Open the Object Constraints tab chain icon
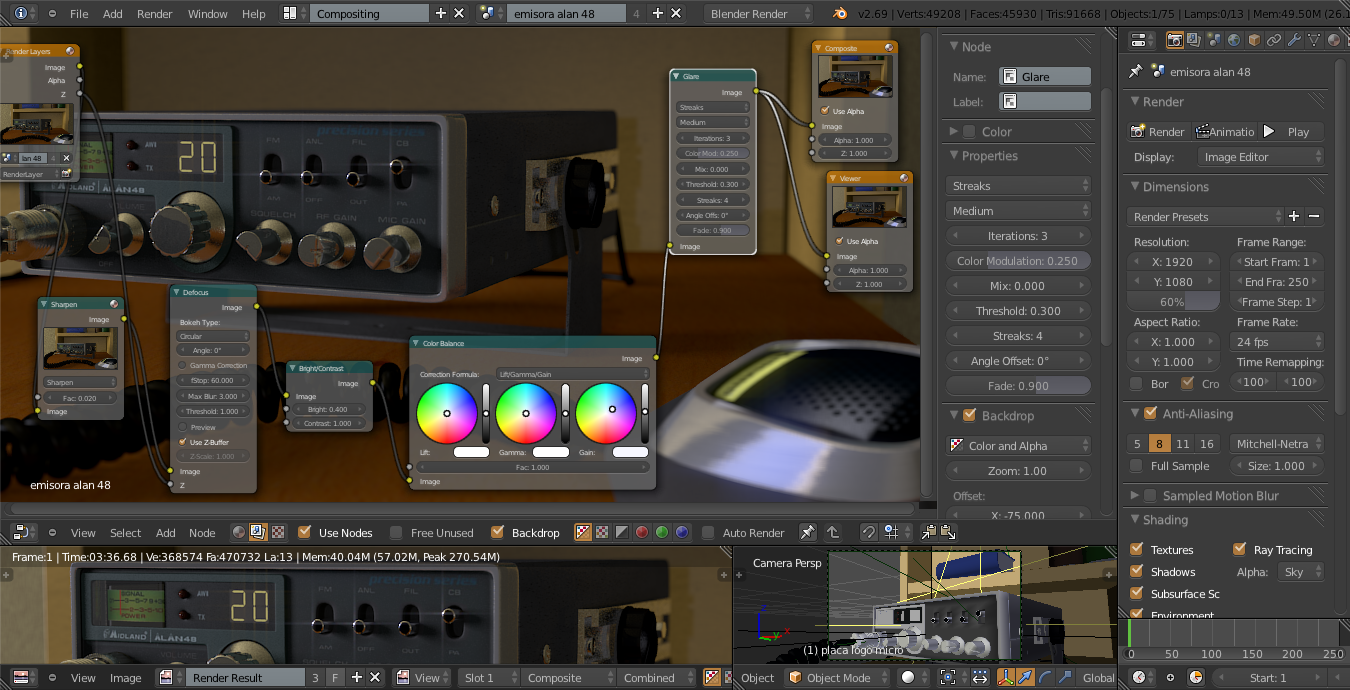Image resolution: width=1350 pixels, height=690 pixels. pyautogui.click(x=1274, y=40)
